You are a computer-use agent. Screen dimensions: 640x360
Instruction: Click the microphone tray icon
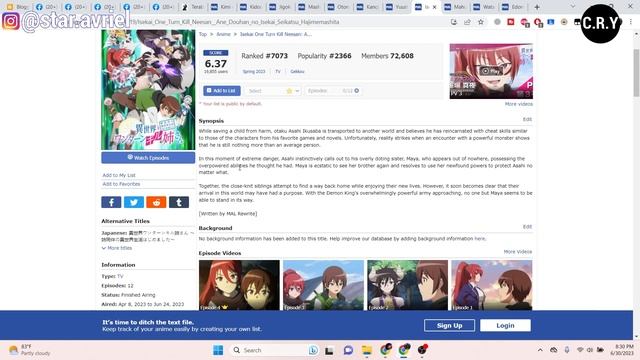point(567,350)
